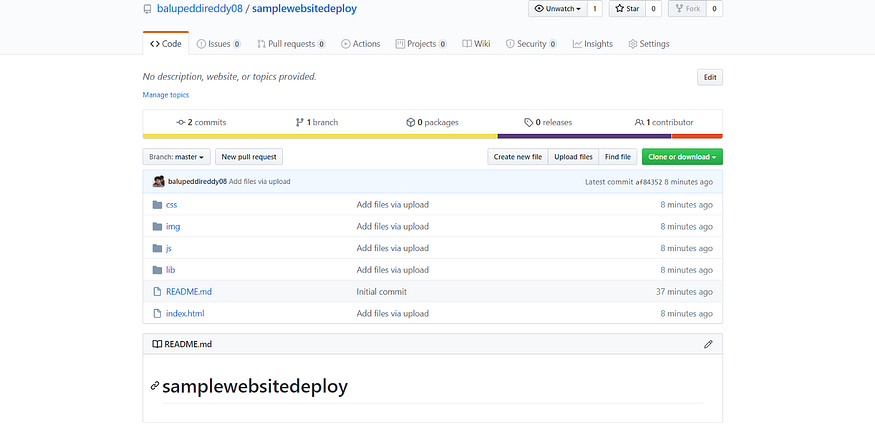The image size is (875, 424).
Task: Click '37 minutes ago' timestamp of README.md
Action: (x=685, y=292)
